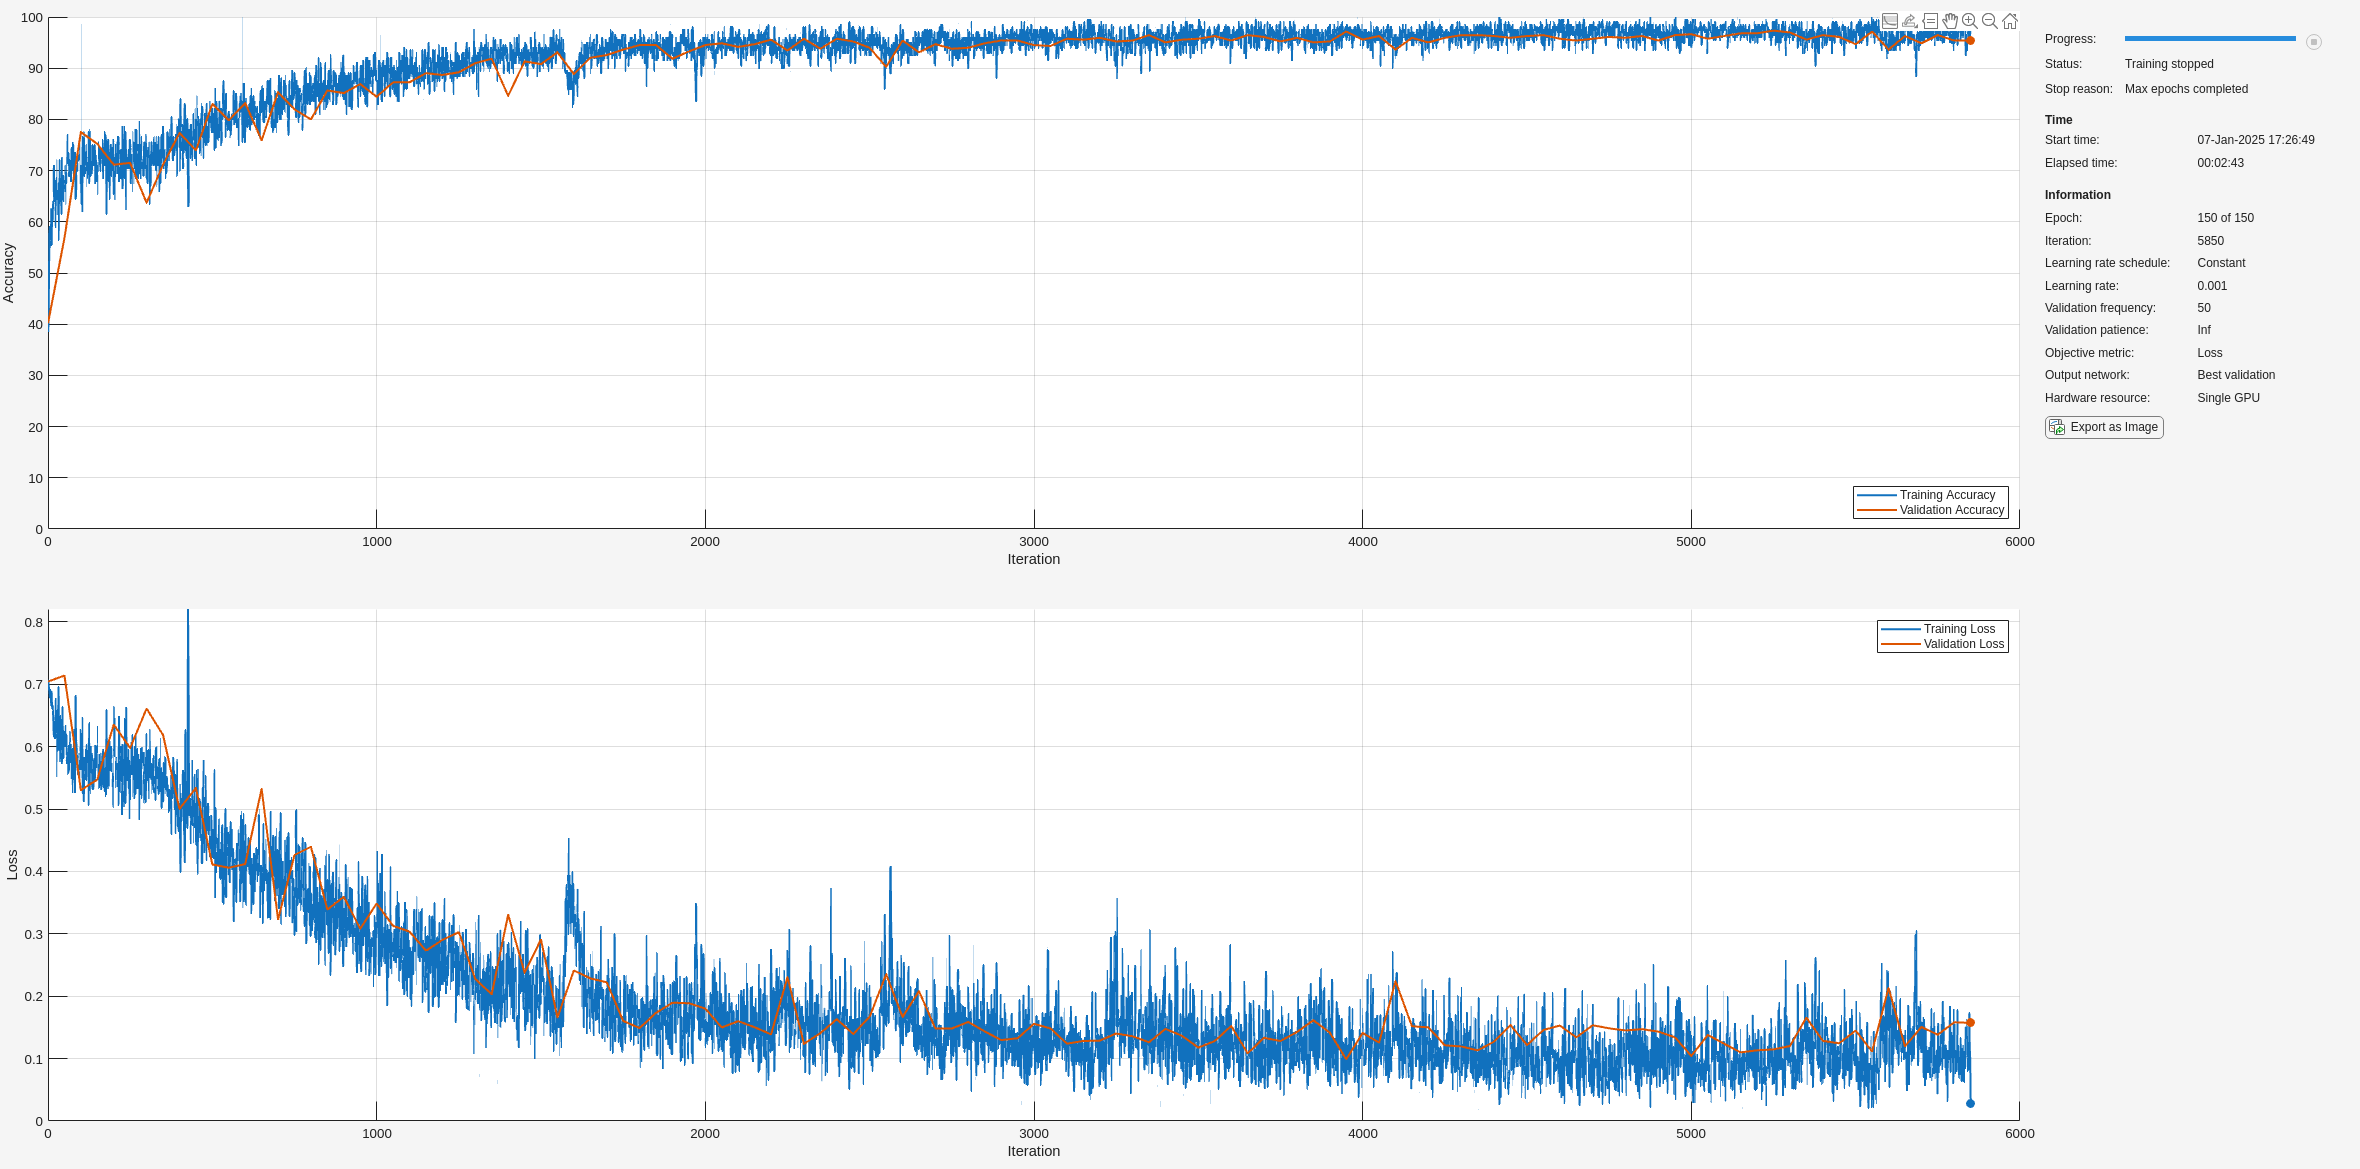Click the Accuracy y-axis label
2360x1169 pixels.
9,273
